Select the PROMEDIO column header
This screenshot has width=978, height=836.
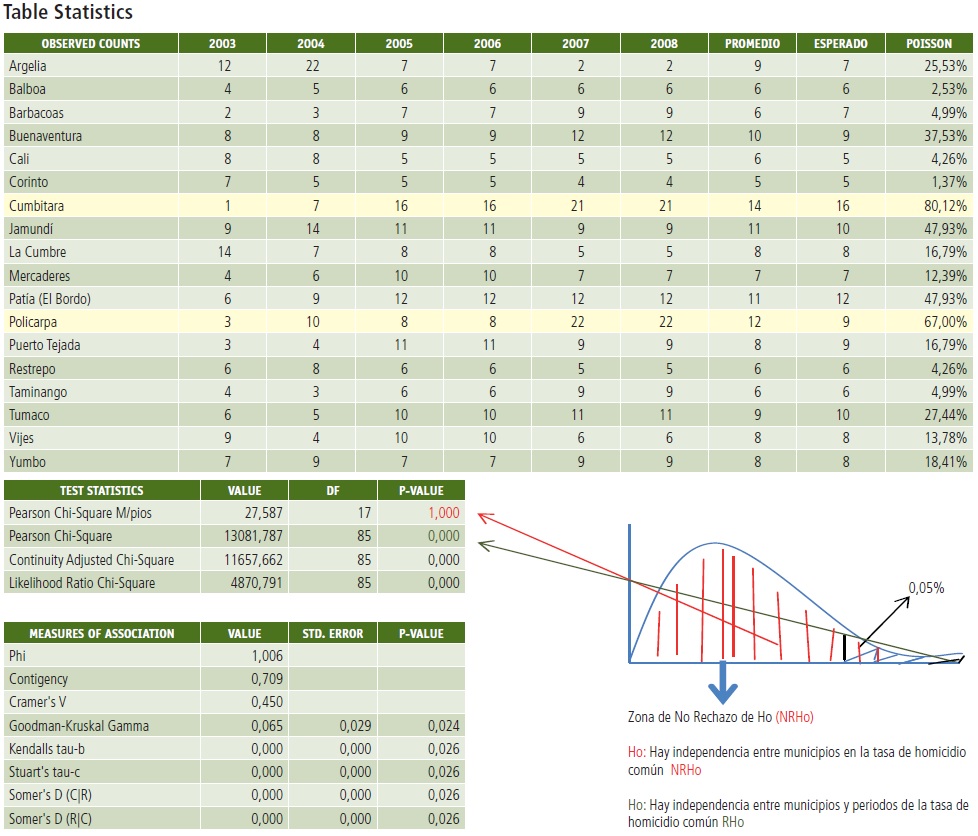coord(752,44)
